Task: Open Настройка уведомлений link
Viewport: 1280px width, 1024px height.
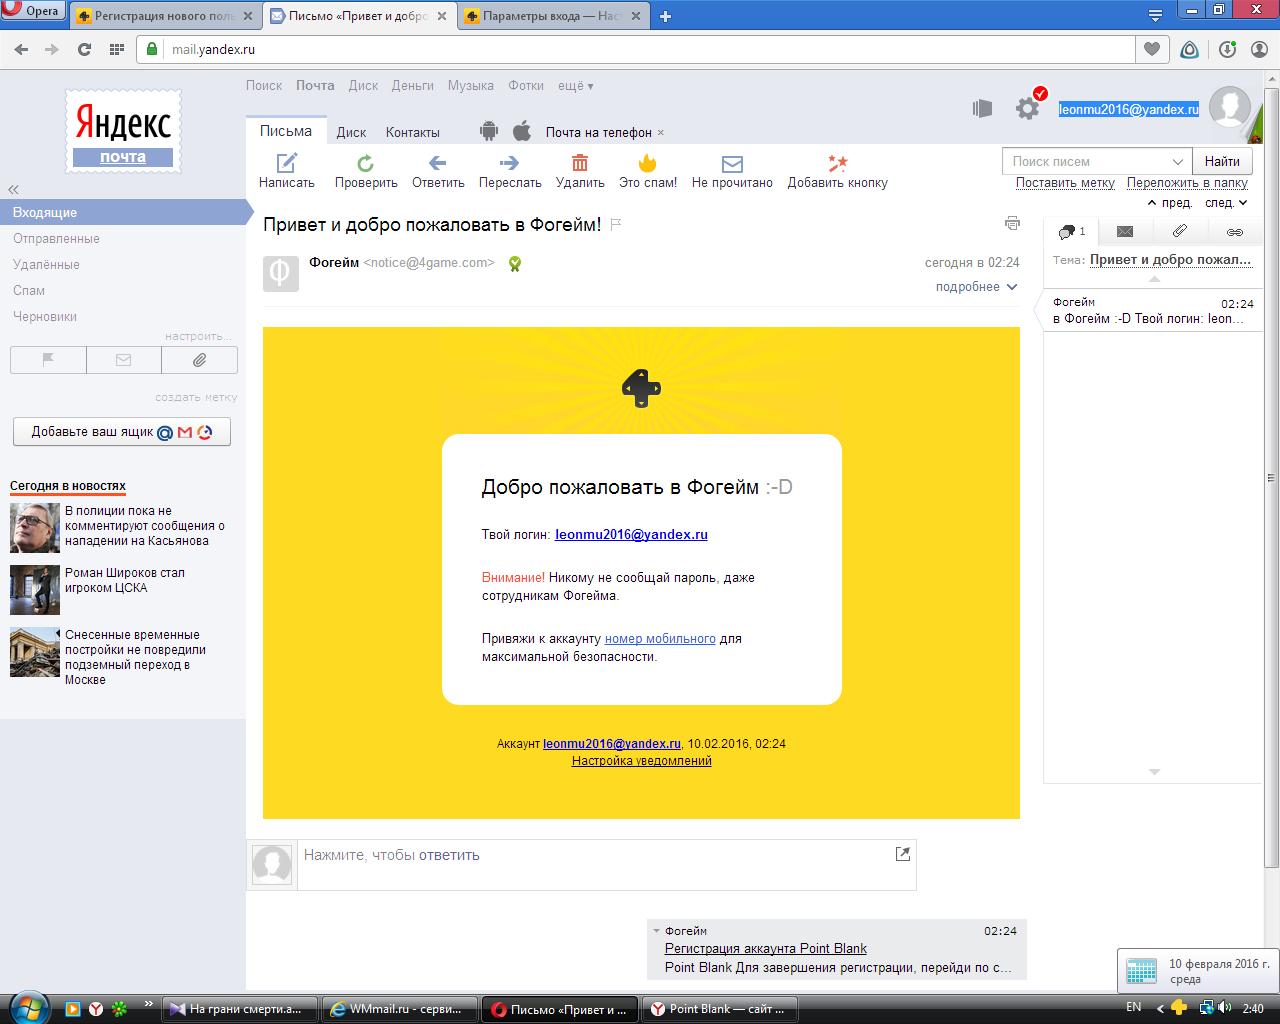Action: pos(642,761)
